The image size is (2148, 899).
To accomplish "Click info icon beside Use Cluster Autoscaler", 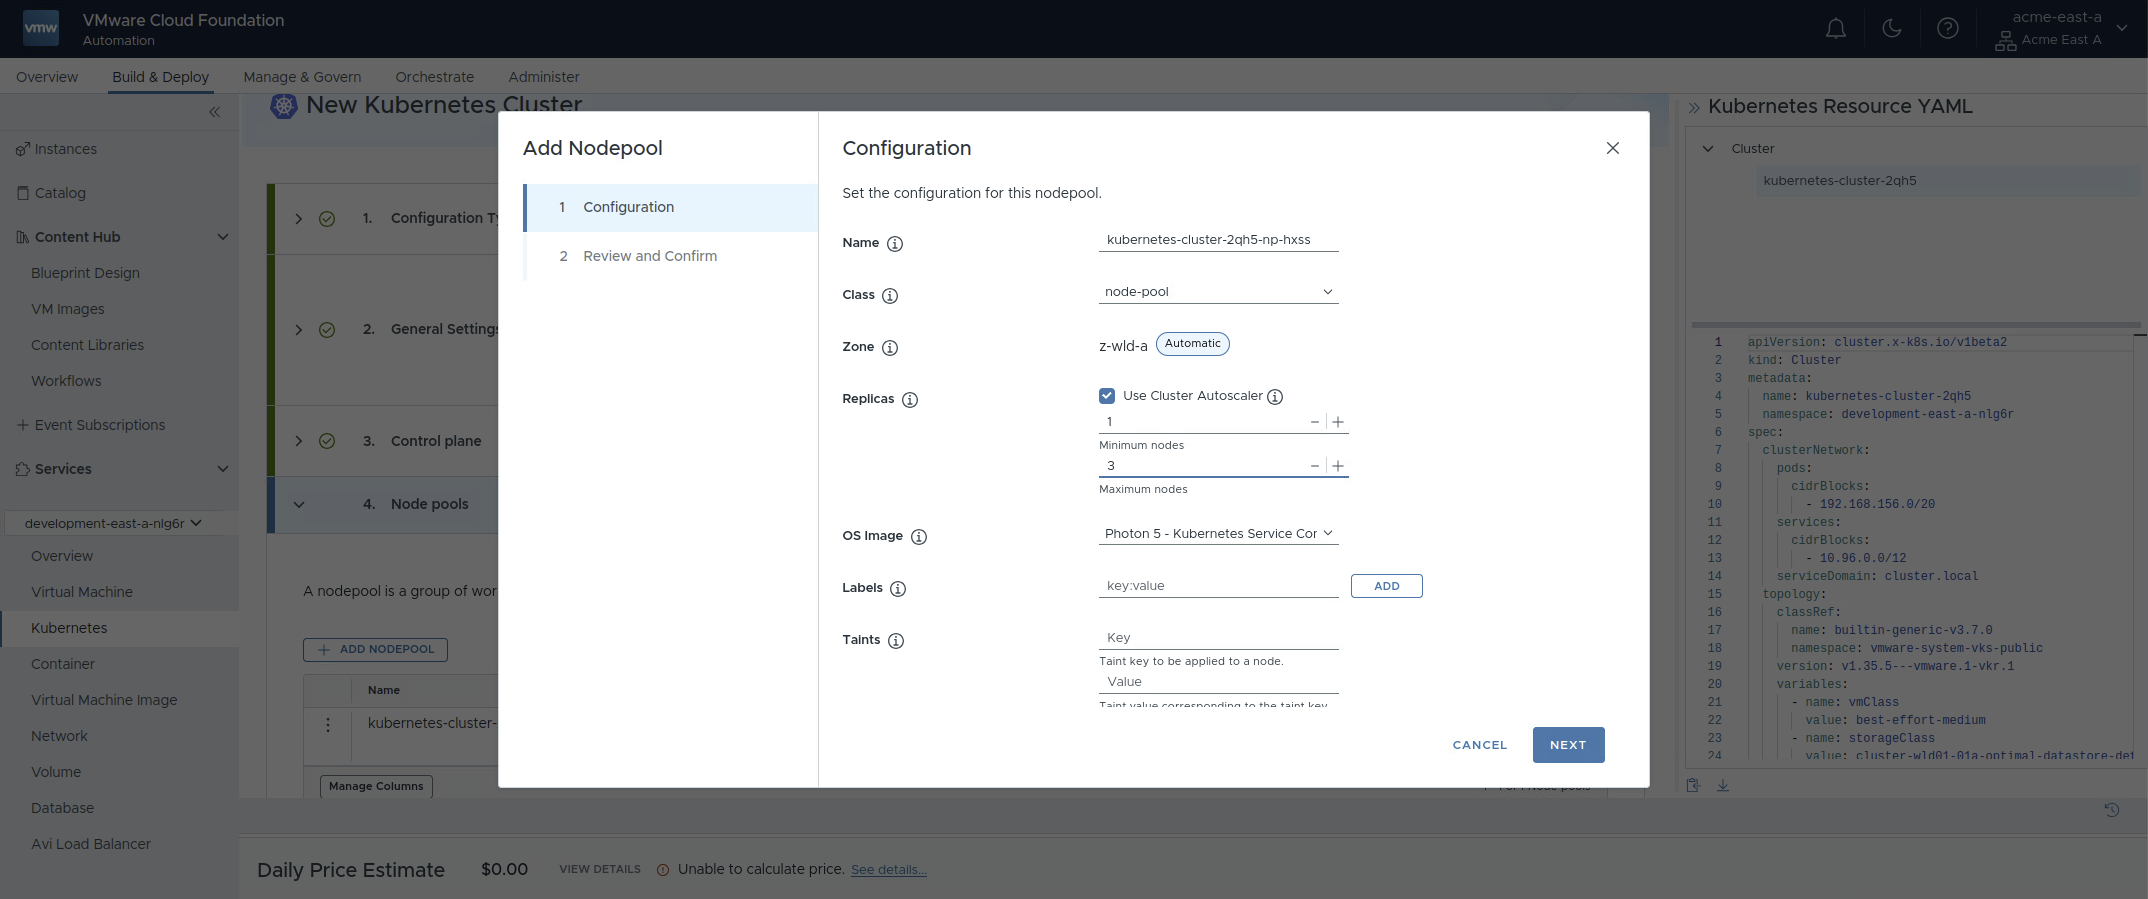I will pyautogui.click(x=1275, y=397).
